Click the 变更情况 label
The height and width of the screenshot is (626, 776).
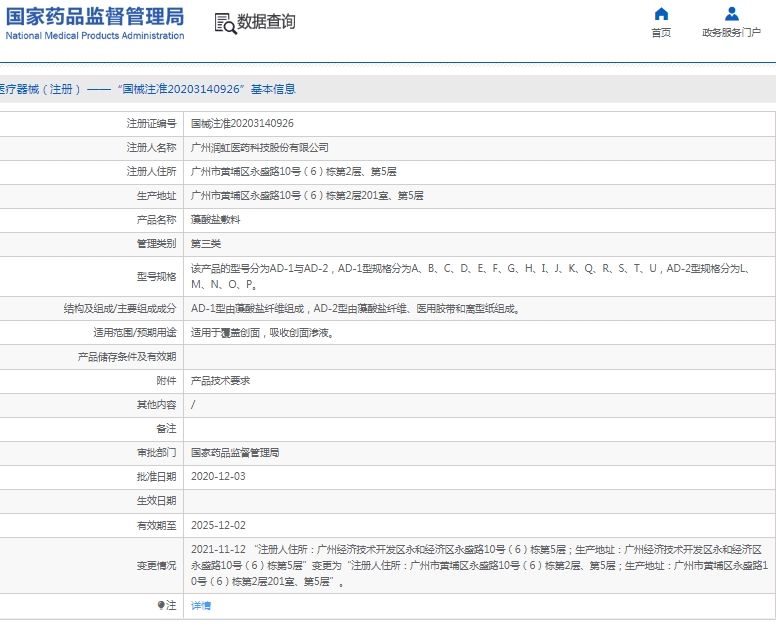pyautogui.click(x=156, y=565)
